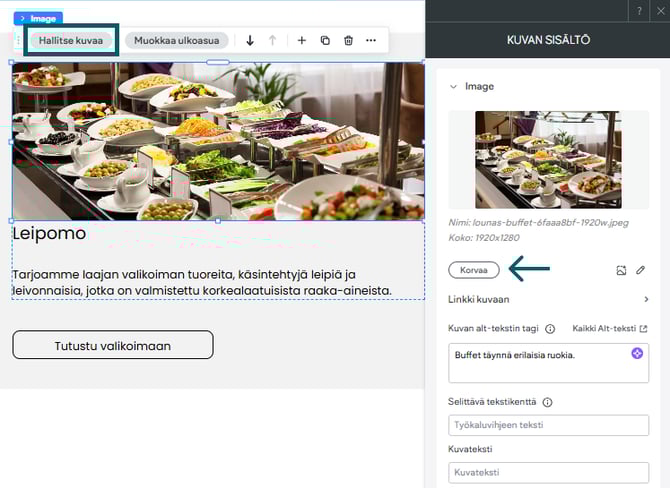Open the Kaikki Alt-teksti link
Screen dimensions: 670x488
(610, 328)
